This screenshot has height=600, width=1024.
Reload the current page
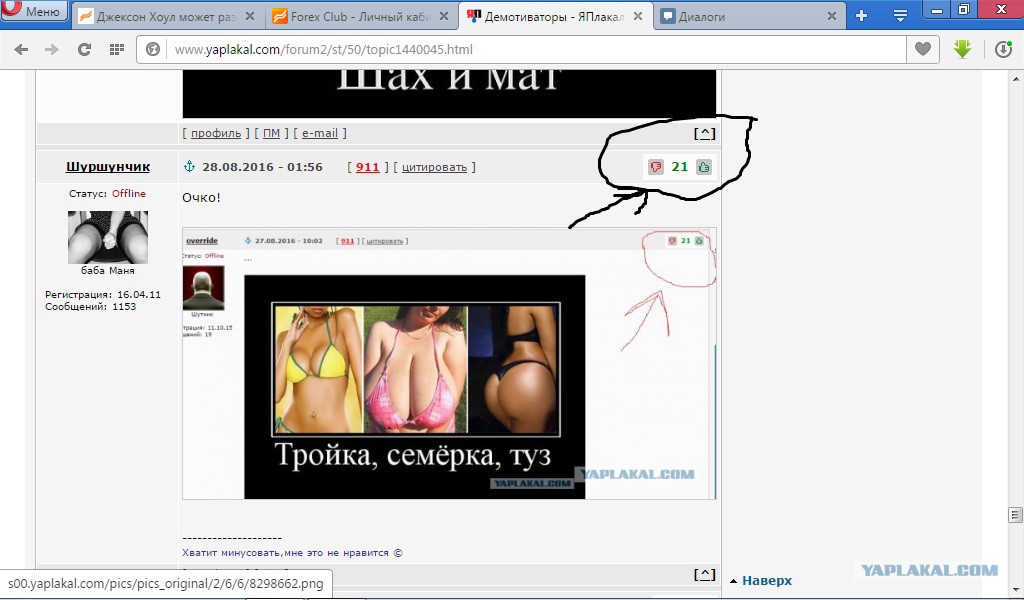click(x=85, y=49)
